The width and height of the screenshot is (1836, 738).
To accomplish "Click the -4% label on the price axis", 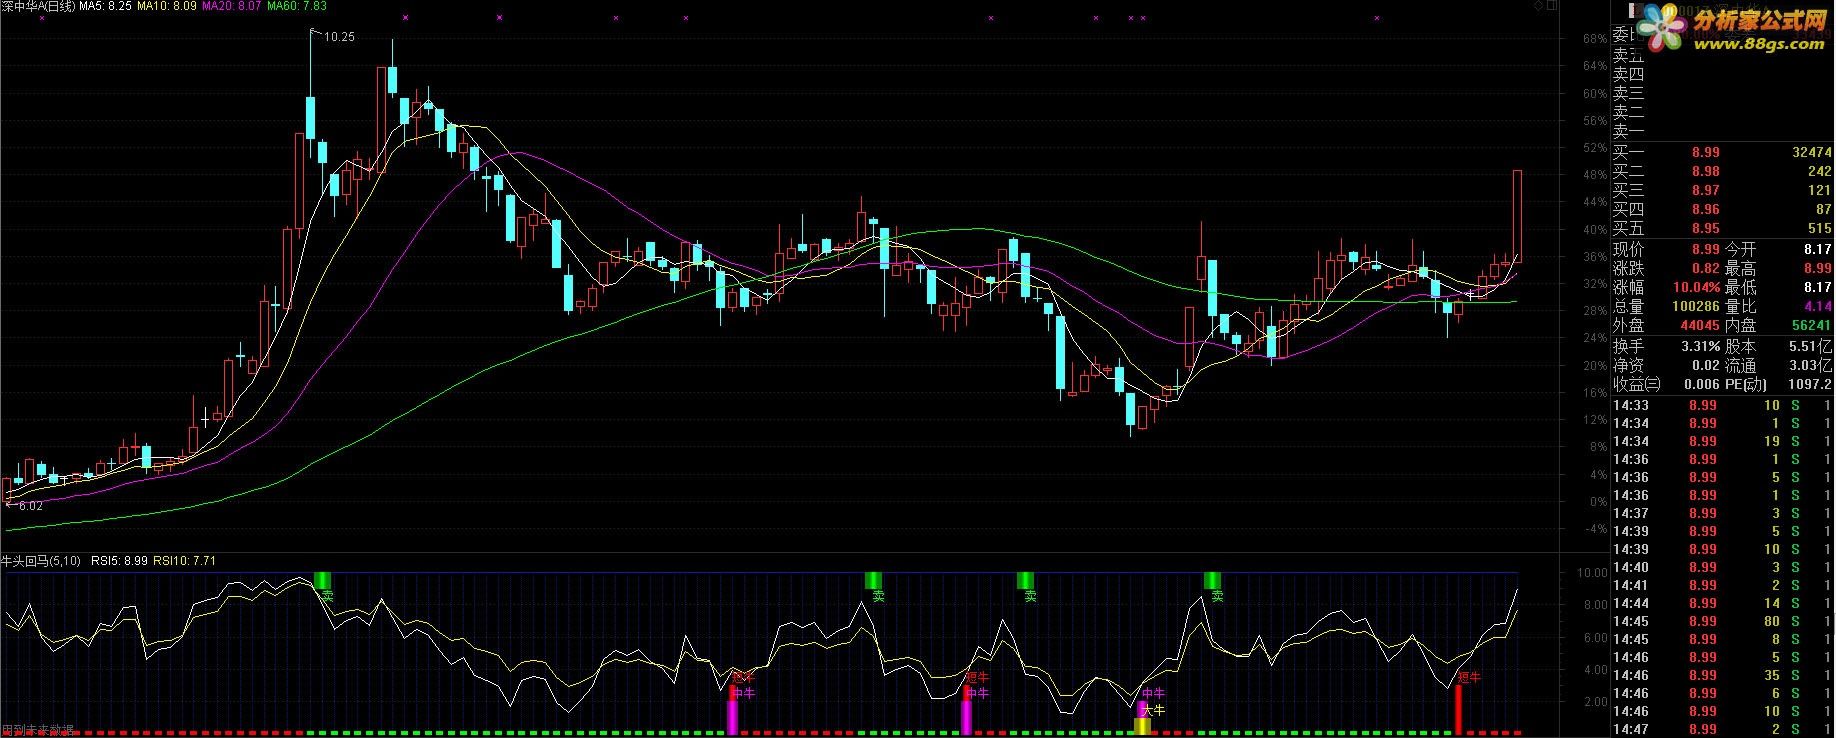I will point(1594,530).
